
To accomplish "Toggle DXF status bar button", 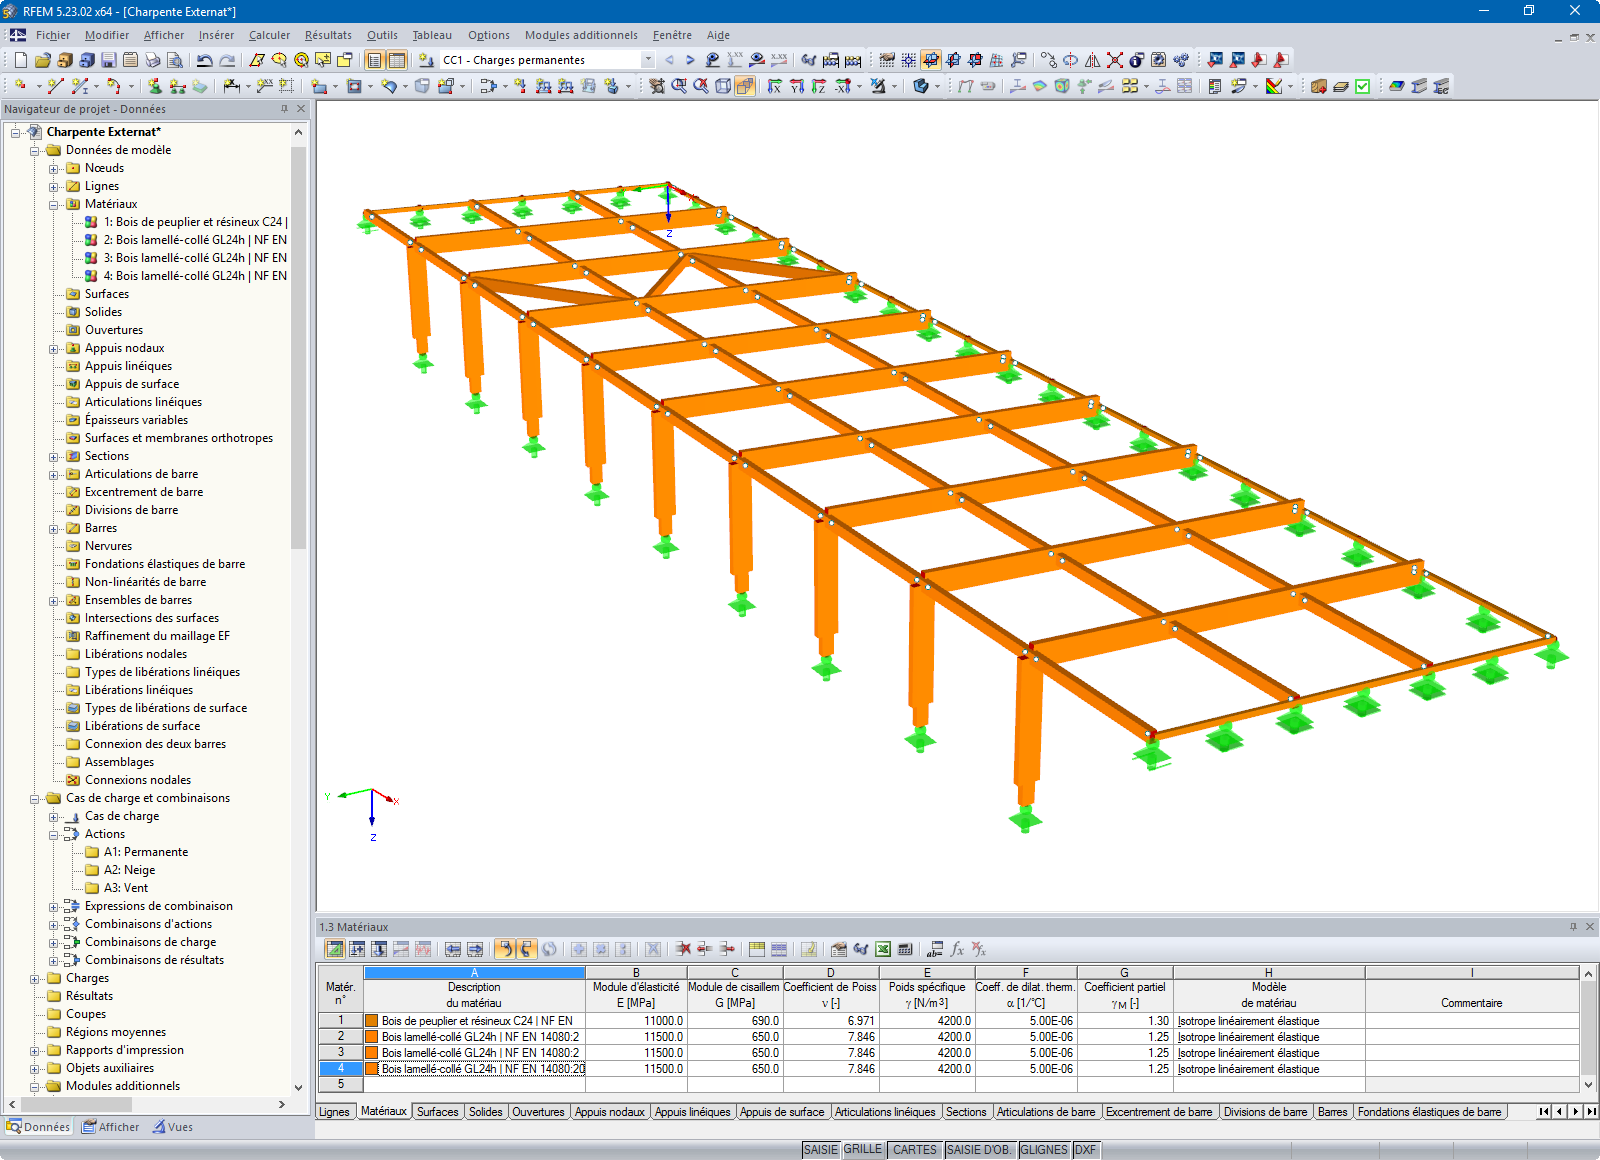I will (x=1085, y=1150).
